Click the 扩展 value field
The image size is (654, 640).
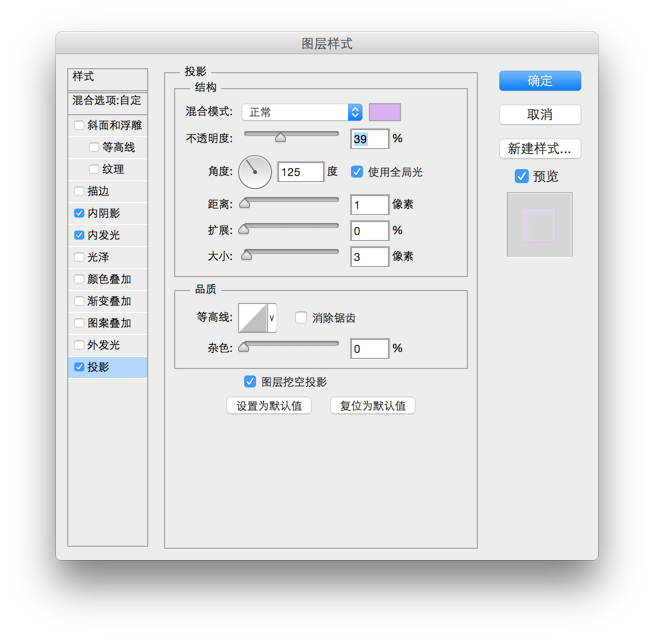[370, 231]
